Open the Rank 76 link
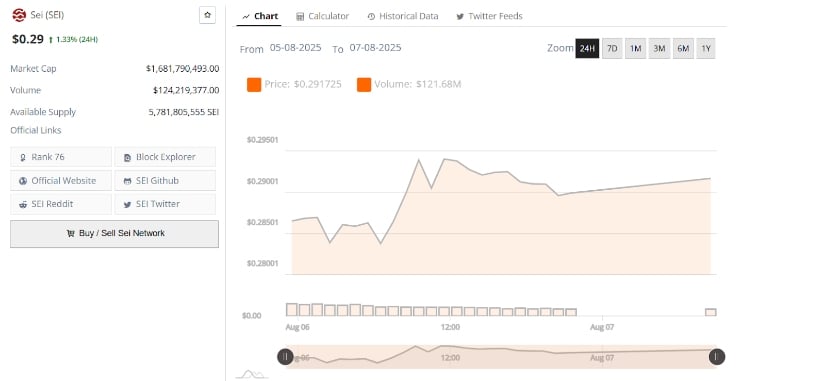The width and height of the screenshot is (825, 381). [61, 157]
